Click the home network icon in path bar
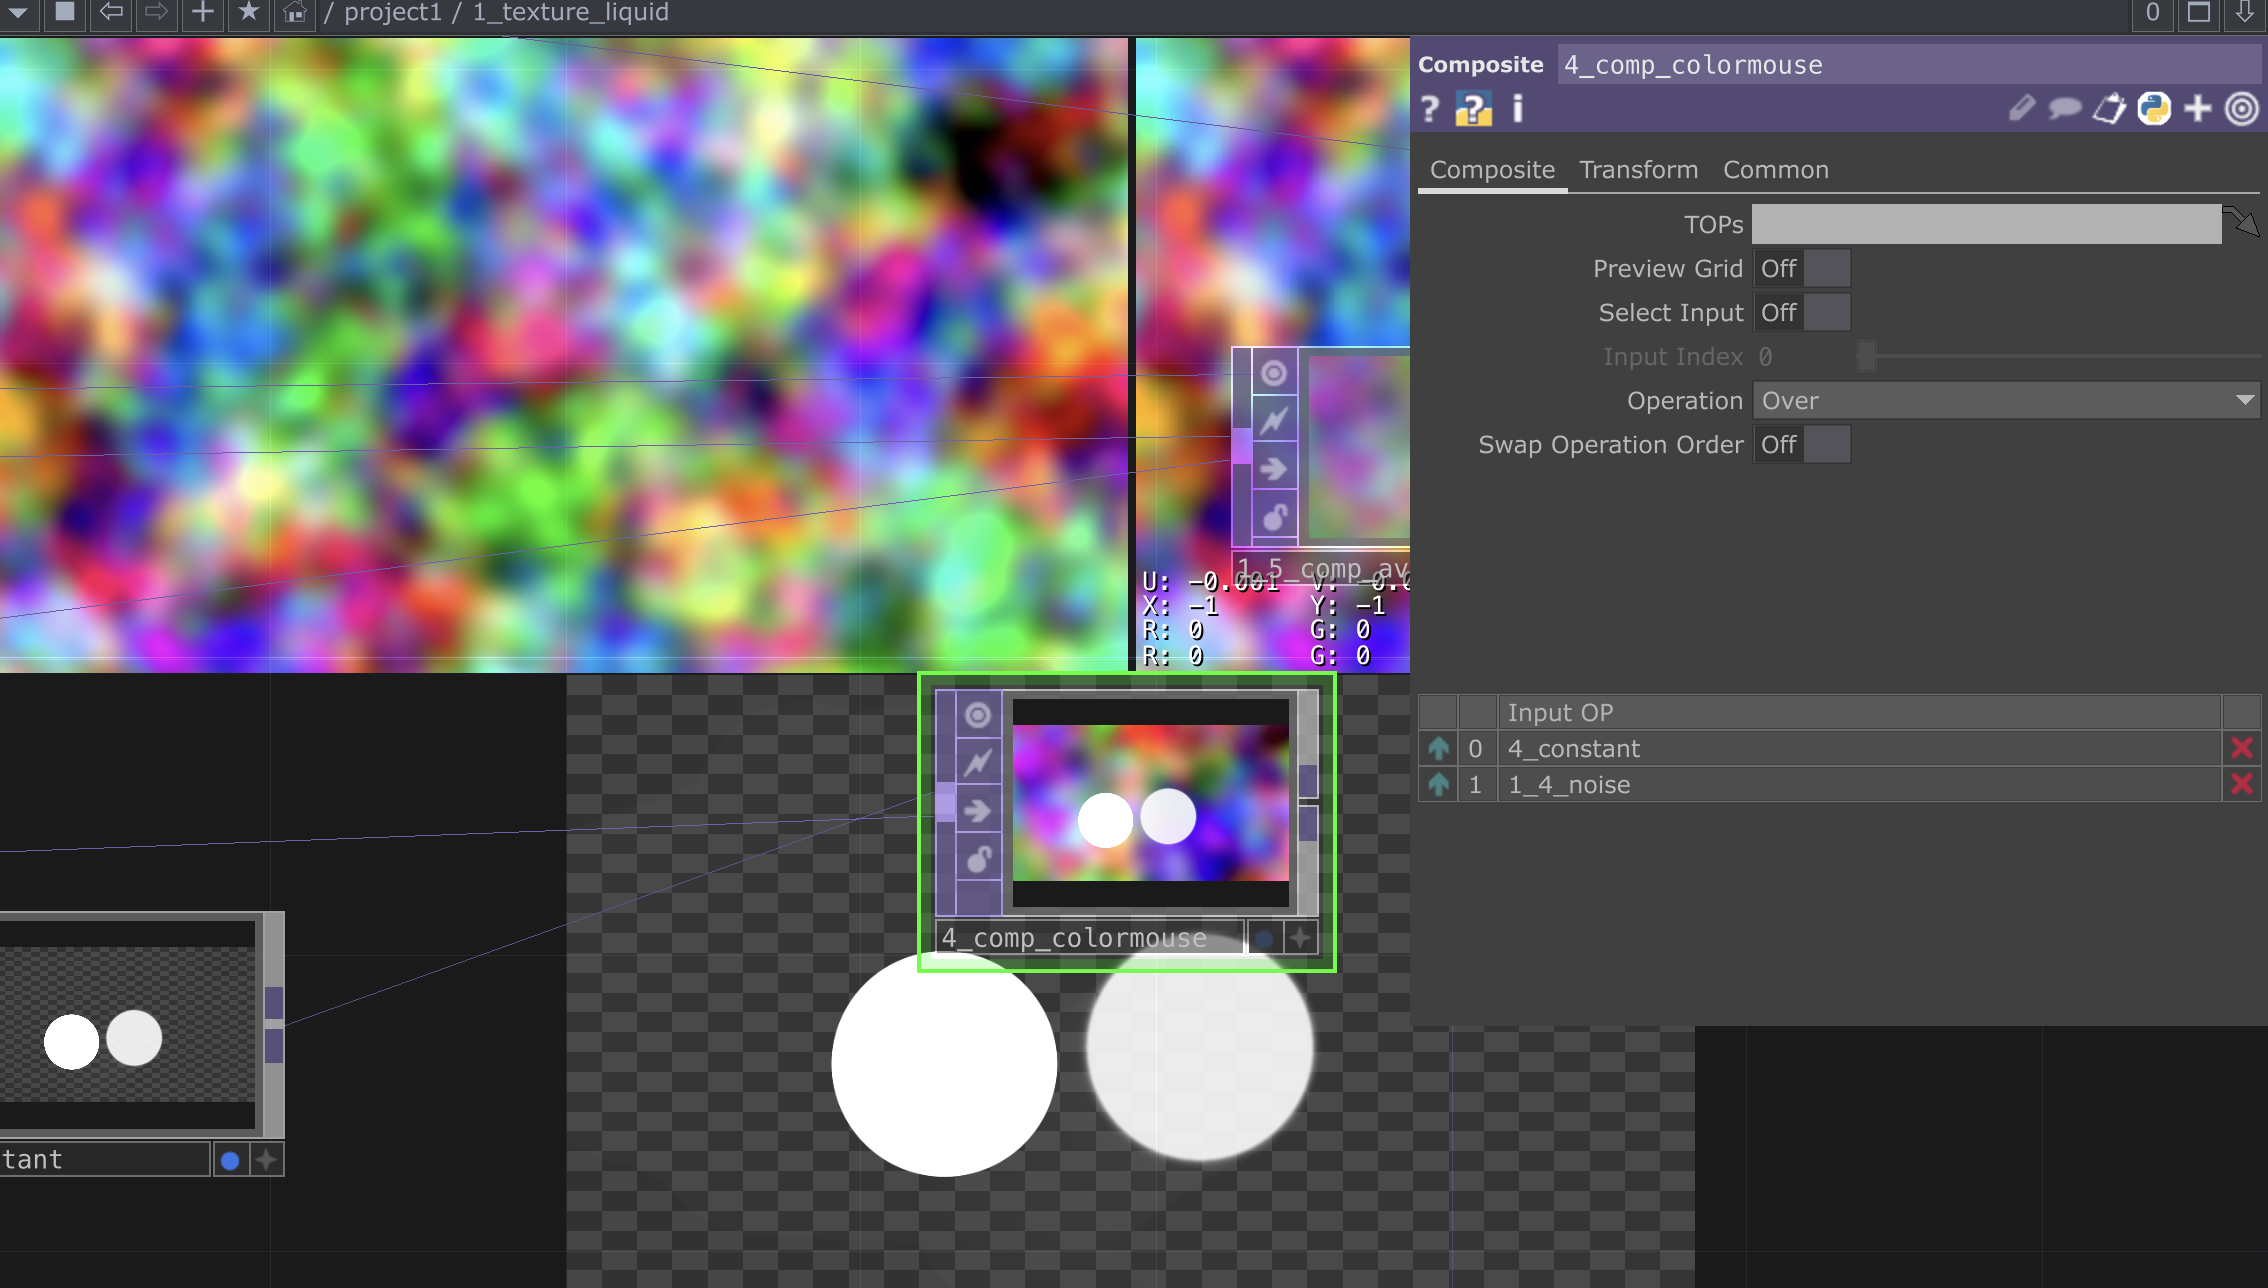The height and width of the screenshot is (1288, 2268). (x=294, y=13)
